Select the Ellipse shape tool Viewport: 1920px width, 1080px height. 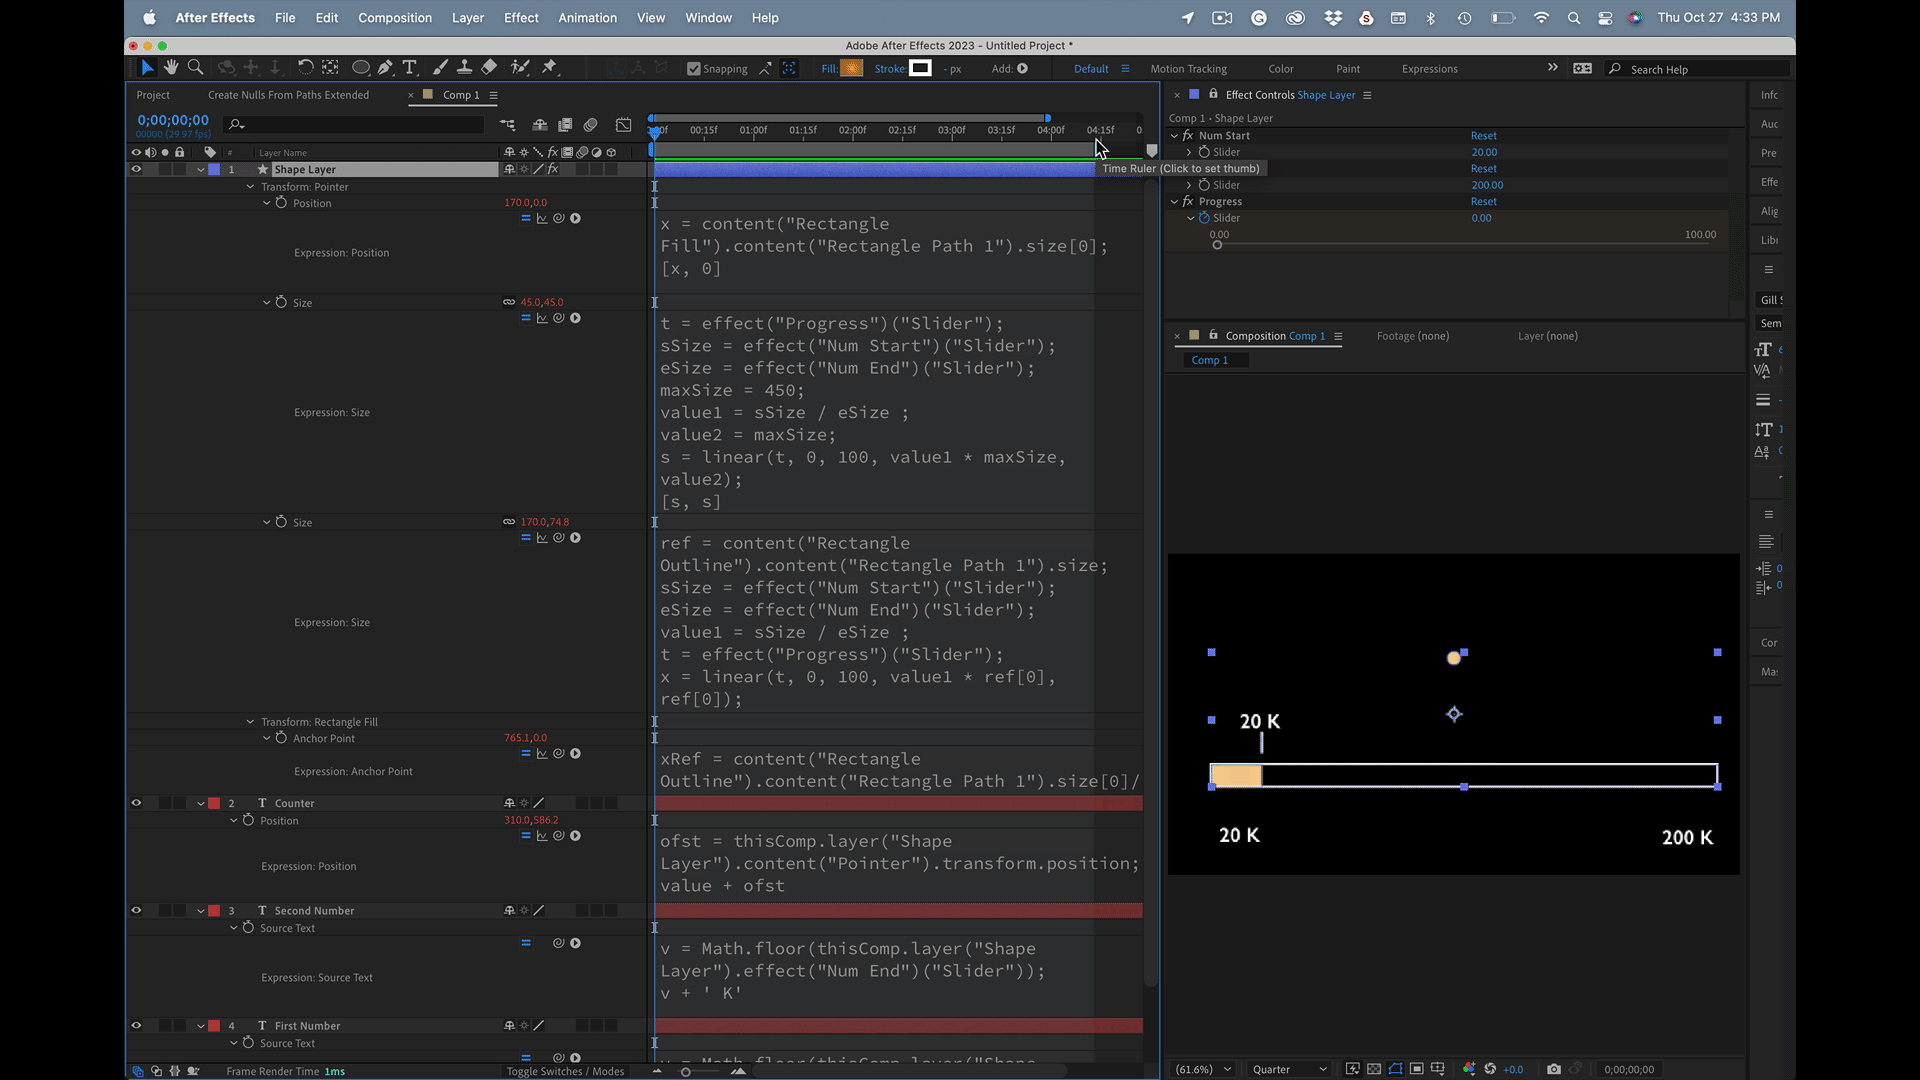coord(360,68)
